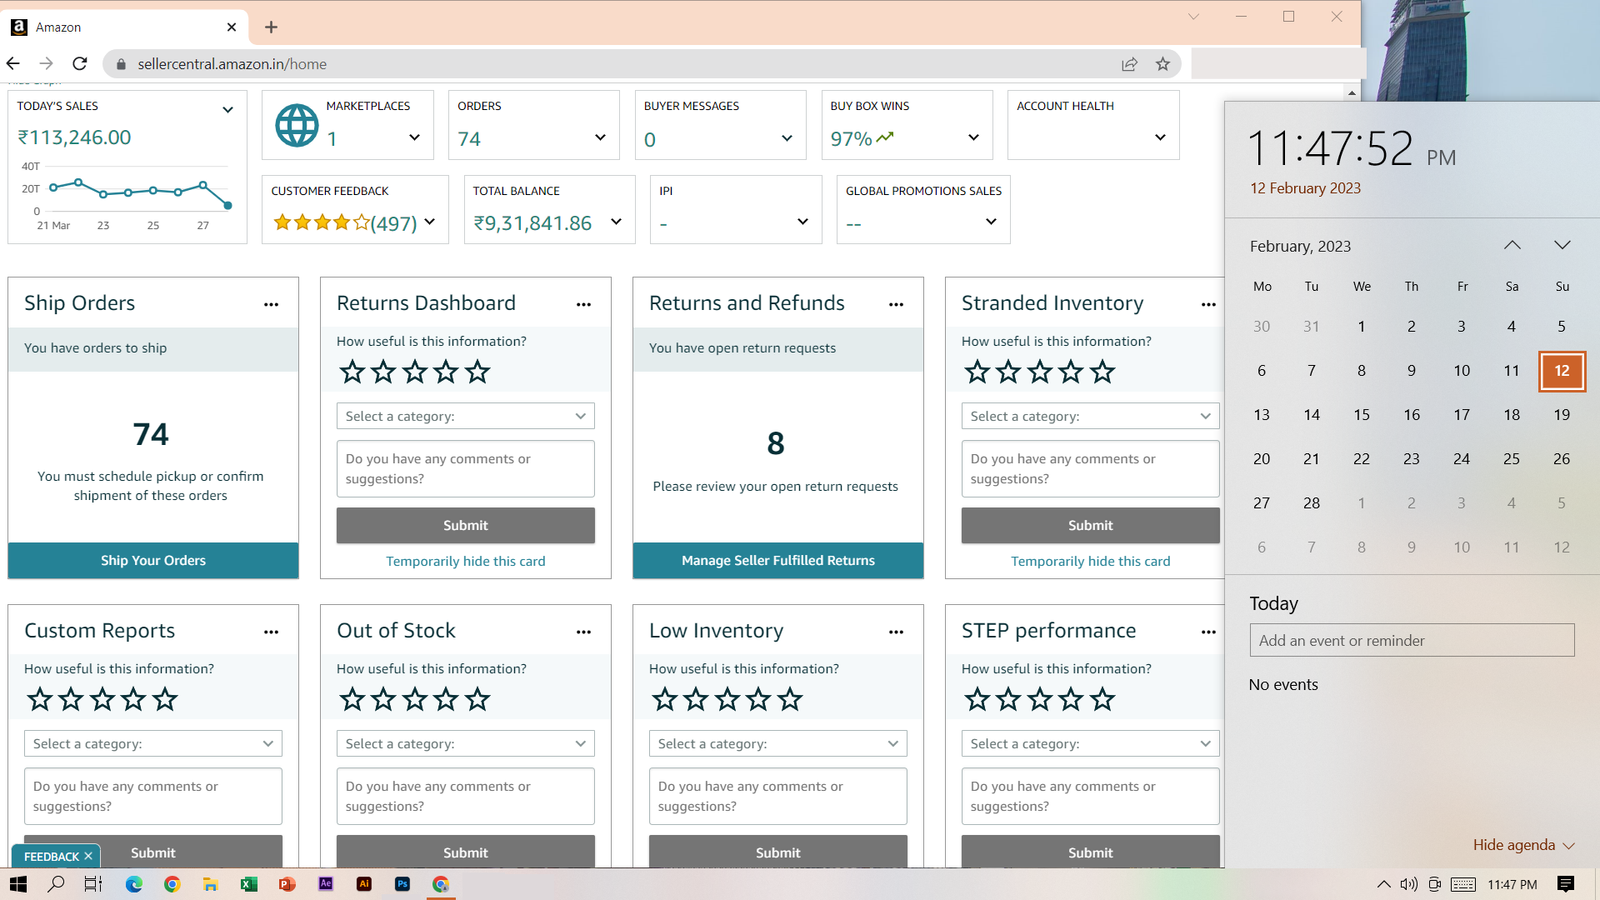Rate Custom Reports one star
The image size is (1600, 900).
(x=40, y=700)
